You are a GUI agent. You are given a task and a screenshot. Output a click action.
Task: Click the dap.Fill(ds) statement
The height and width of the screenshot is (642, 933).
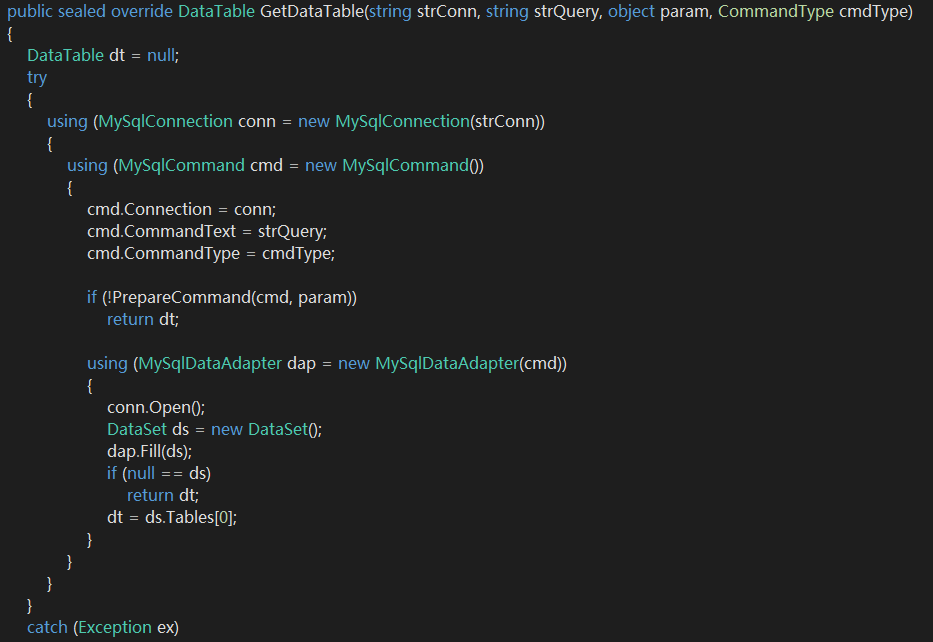coord(149,451)
